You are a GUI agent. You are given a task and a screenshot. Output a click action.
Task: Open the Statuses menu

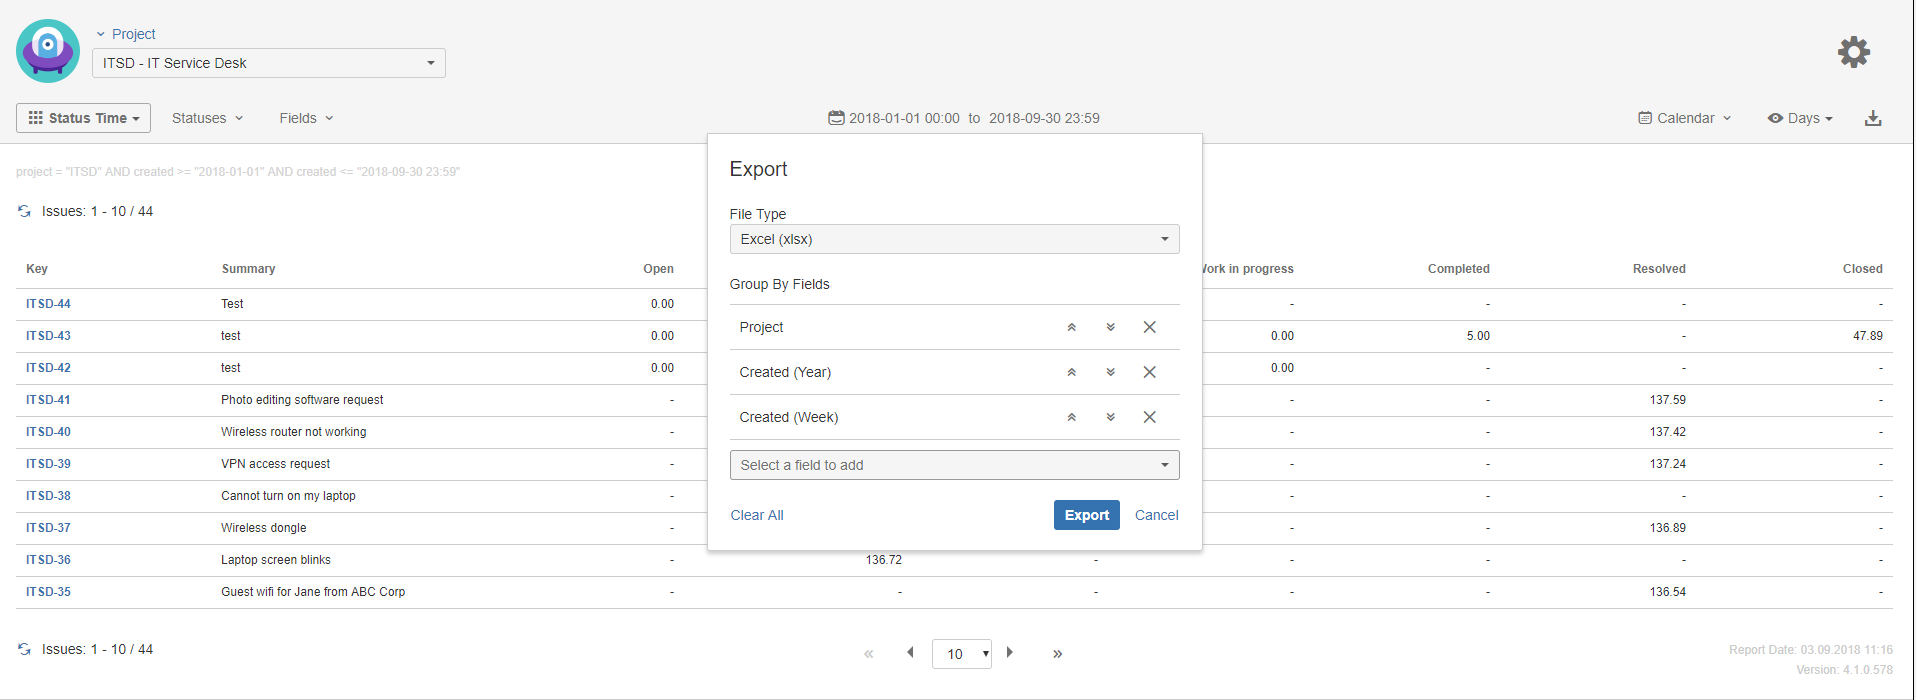(x=207, y=118)
